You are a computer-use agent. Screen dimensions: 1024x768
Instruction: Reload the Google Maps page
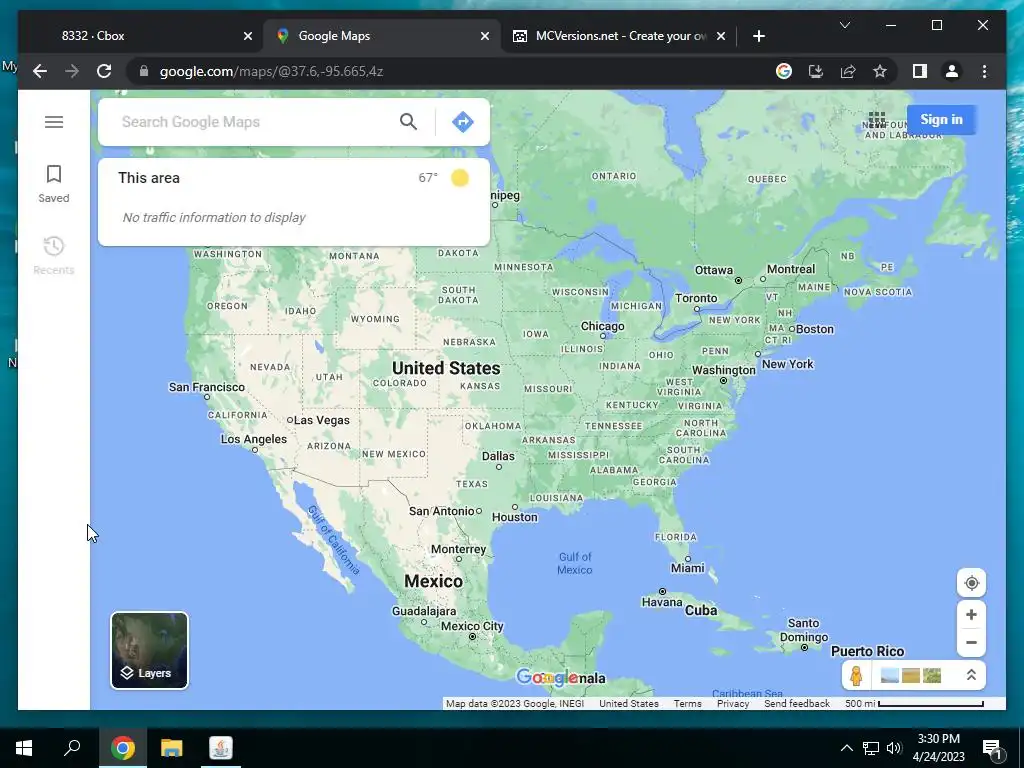[x=104, y=71]
